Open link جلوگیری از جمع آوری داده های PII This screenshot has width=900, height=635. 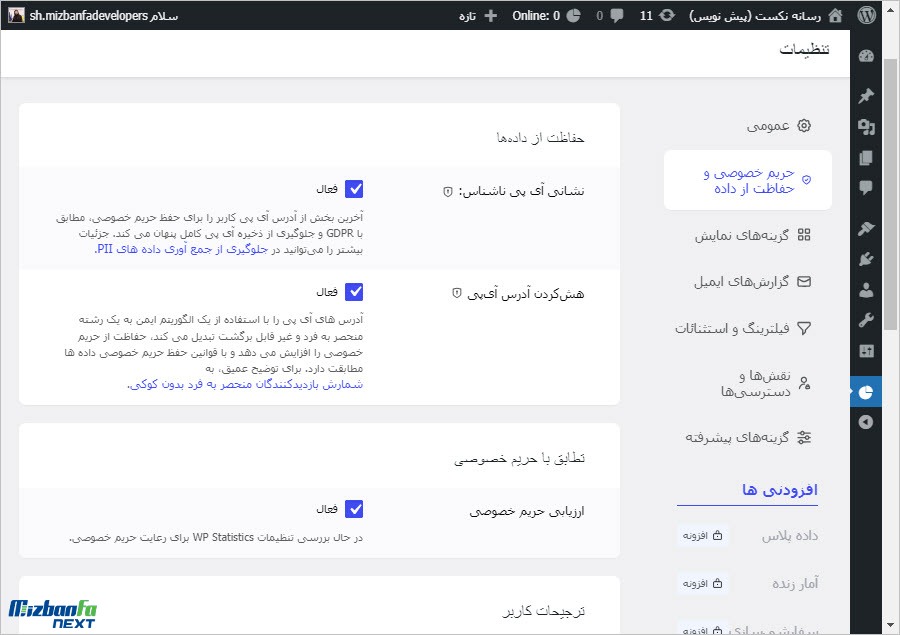[181, 249]
